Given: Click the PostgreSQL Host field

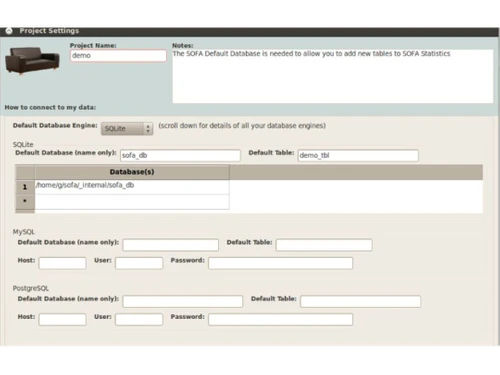Looking at the screenshot, I should point(62,319).
